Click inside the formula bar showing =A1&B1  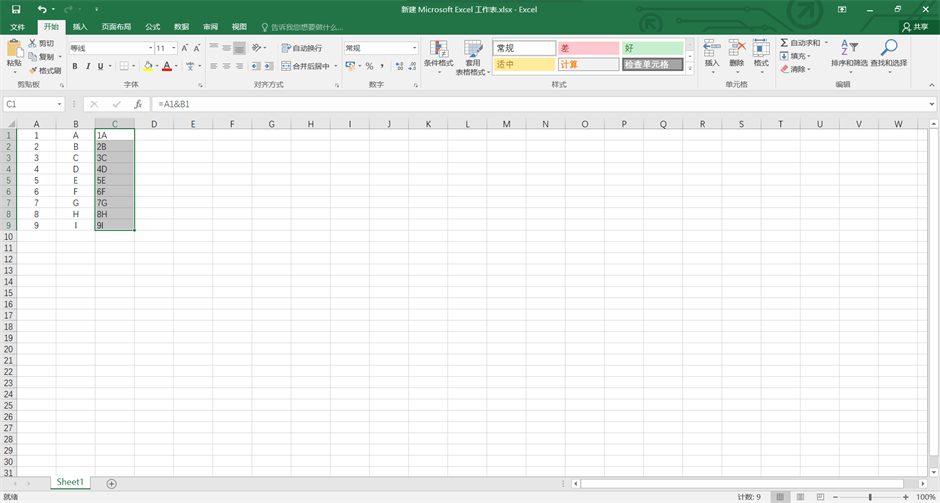click(x=500, y=104)
